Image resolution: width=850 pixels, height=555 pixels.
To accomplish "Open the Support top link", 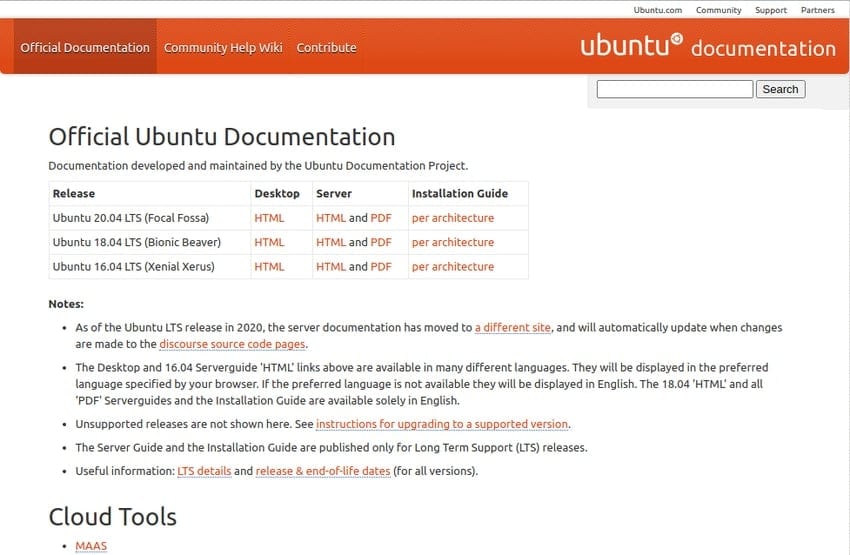I will click(x=771, y=10).
